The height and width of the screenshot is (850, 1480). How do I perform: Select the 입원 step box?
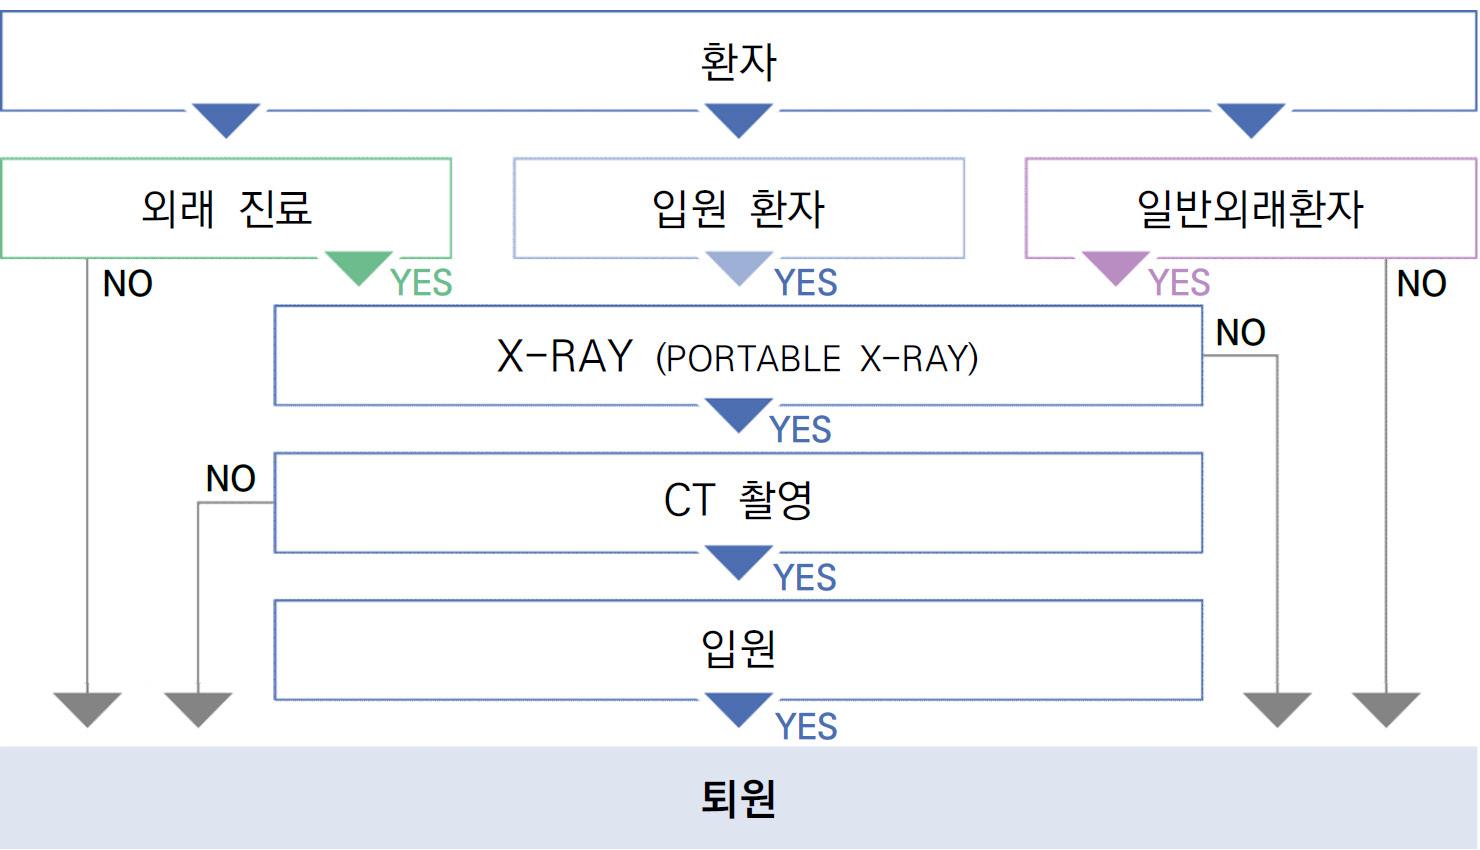pyautogui.click(x=738, y=649)
